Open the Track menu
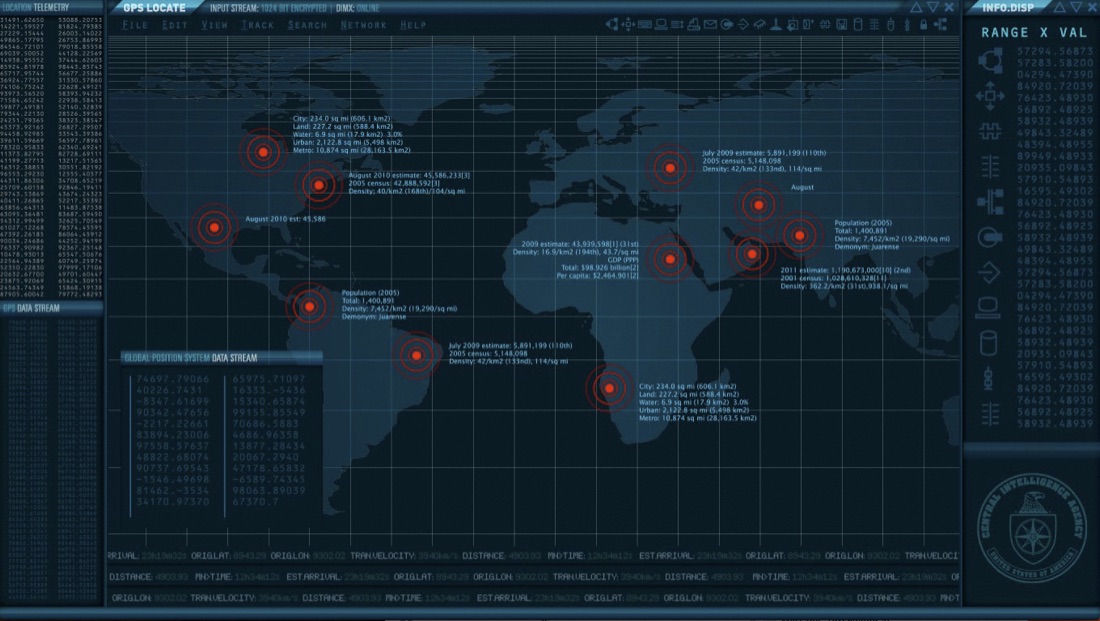The height and width of the screenshot is (621, 1100). point(257,25)
